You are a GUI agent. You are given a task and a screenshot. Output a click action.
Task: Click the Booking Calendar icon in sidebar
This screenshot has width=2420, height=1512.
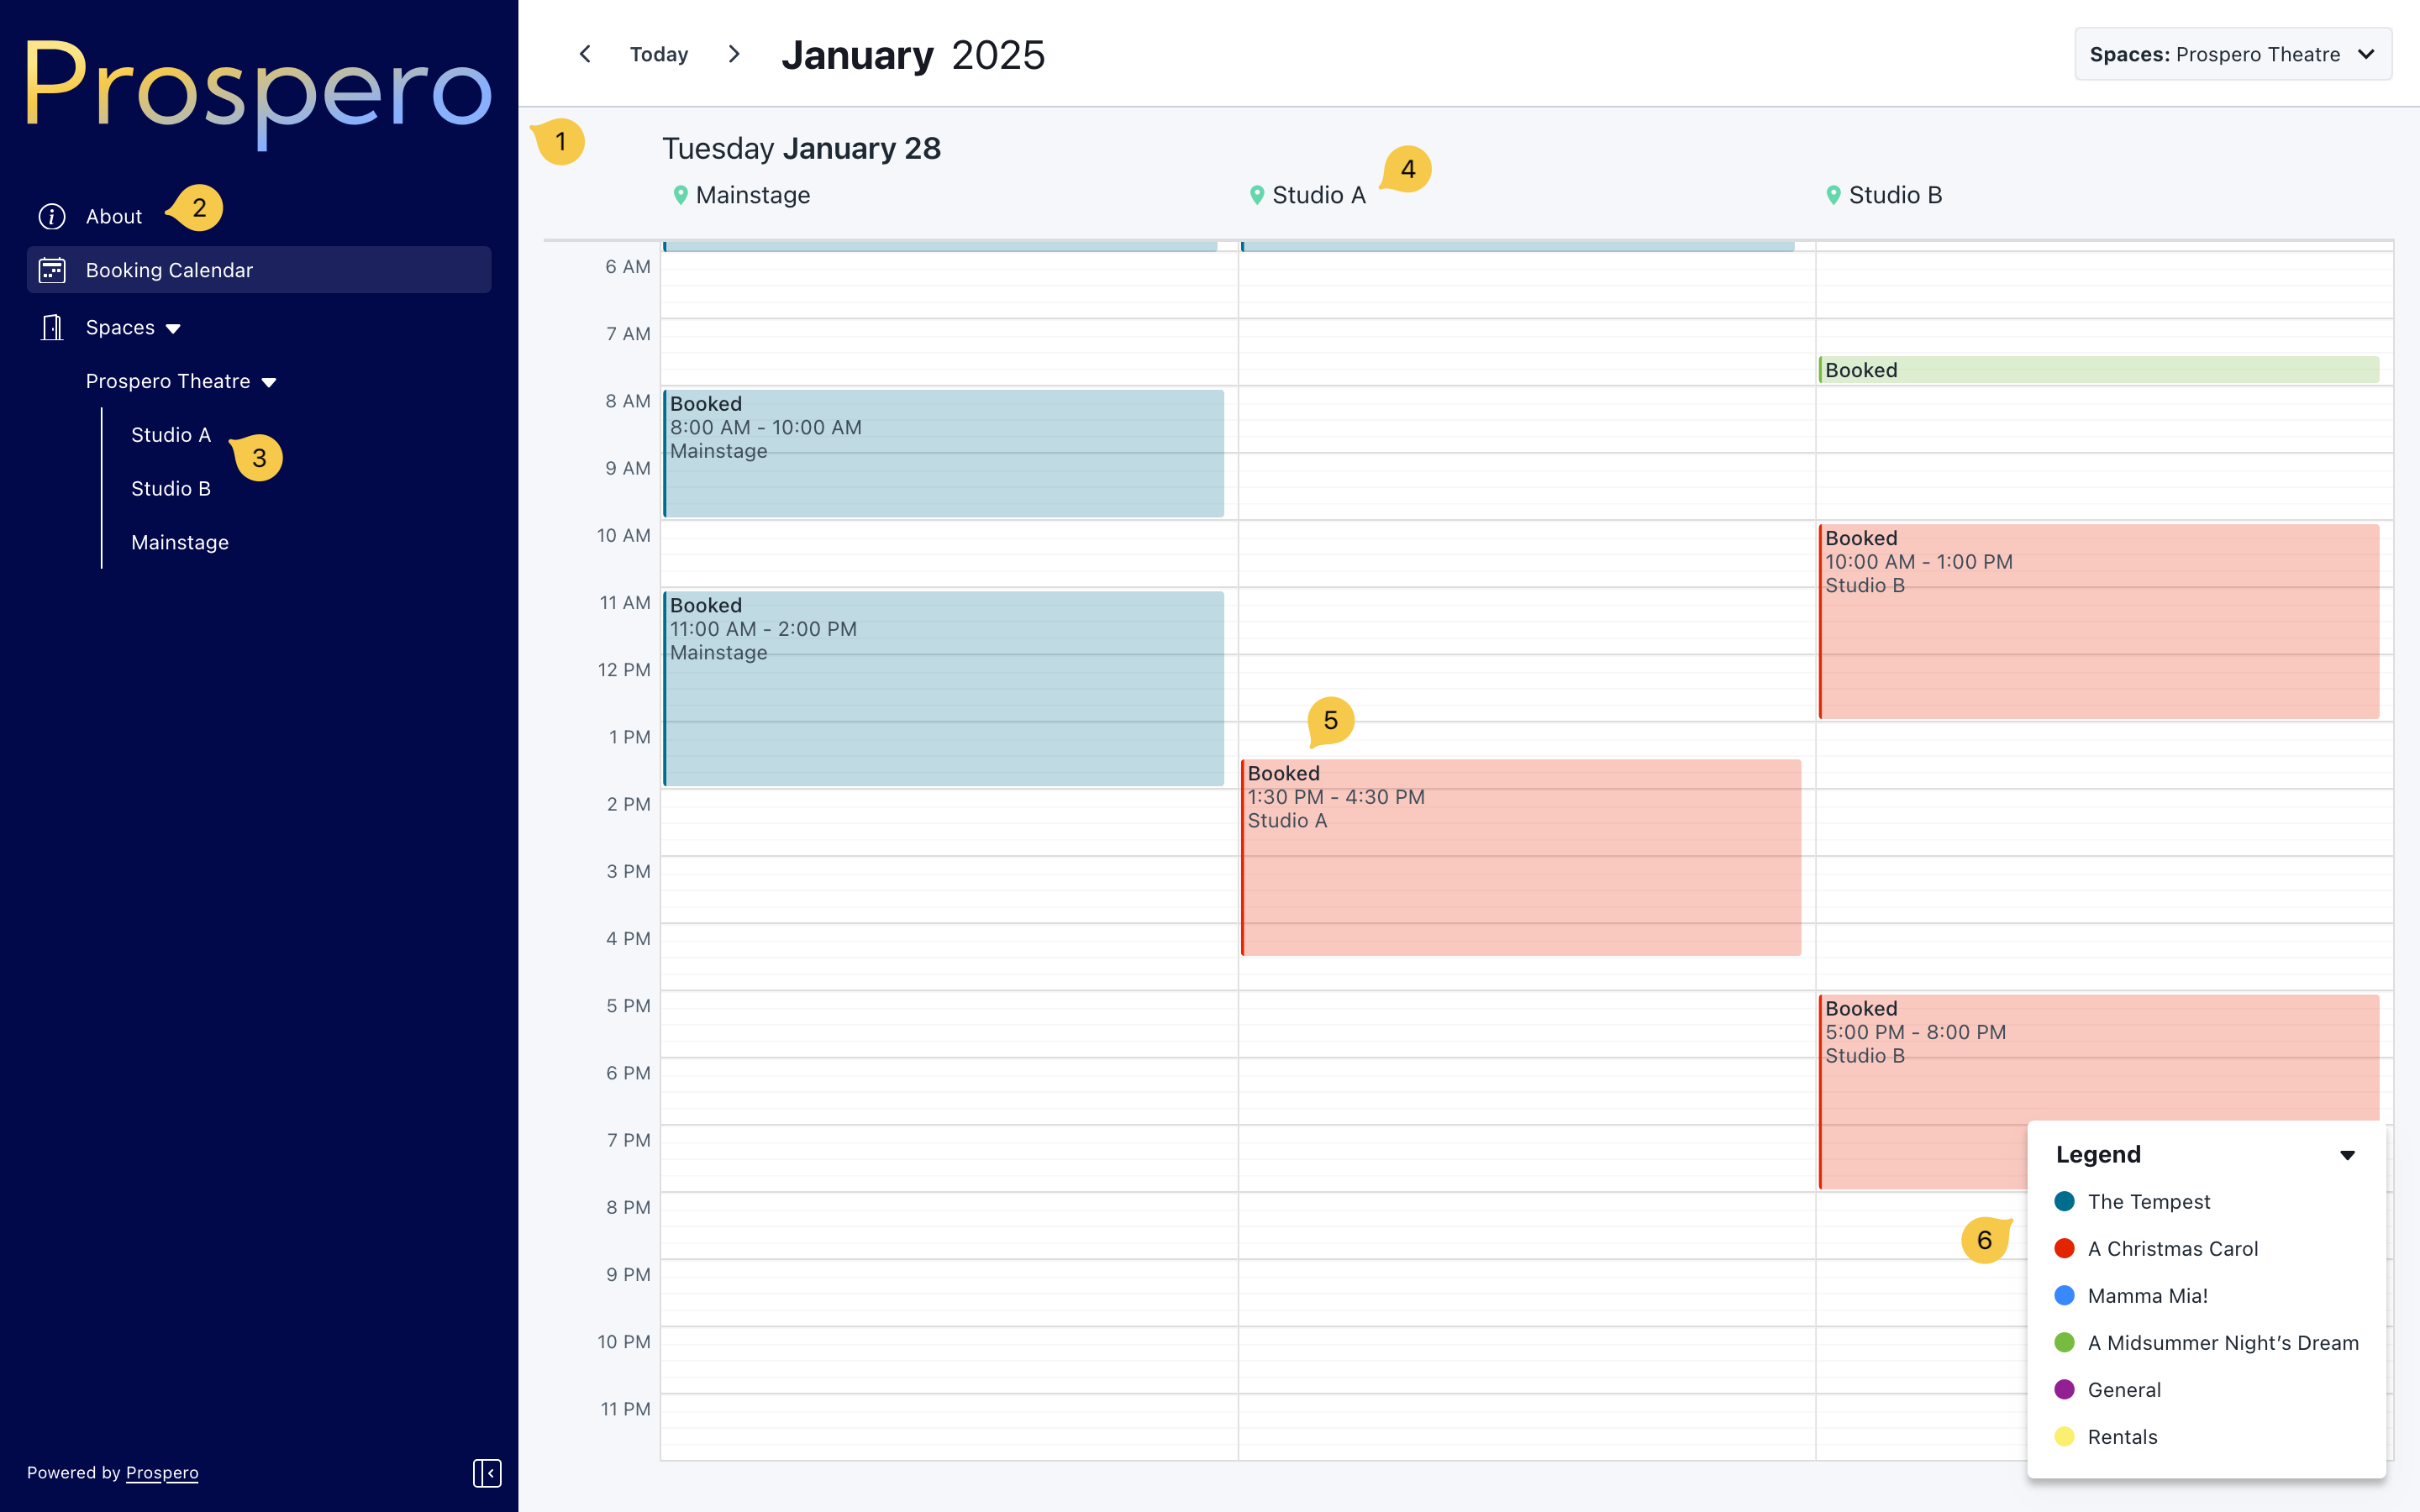coord(52,270)
